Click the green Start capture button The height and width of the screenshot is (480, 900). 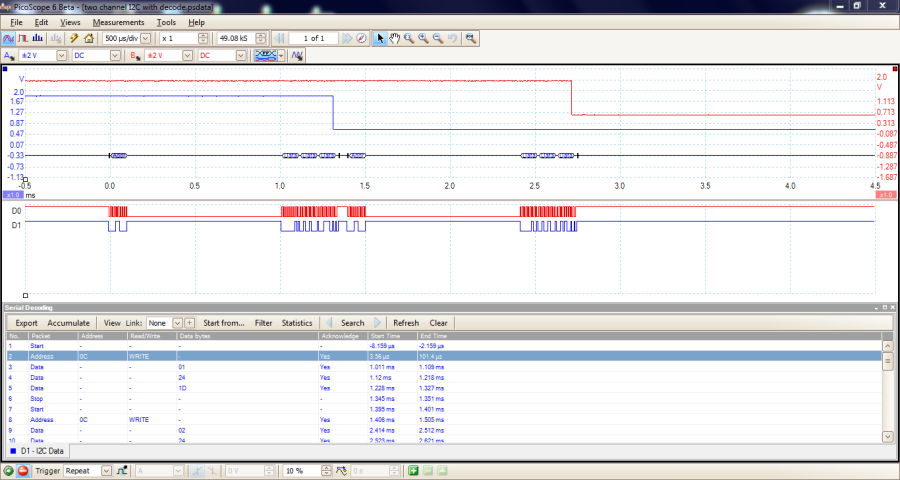(9, 470)
